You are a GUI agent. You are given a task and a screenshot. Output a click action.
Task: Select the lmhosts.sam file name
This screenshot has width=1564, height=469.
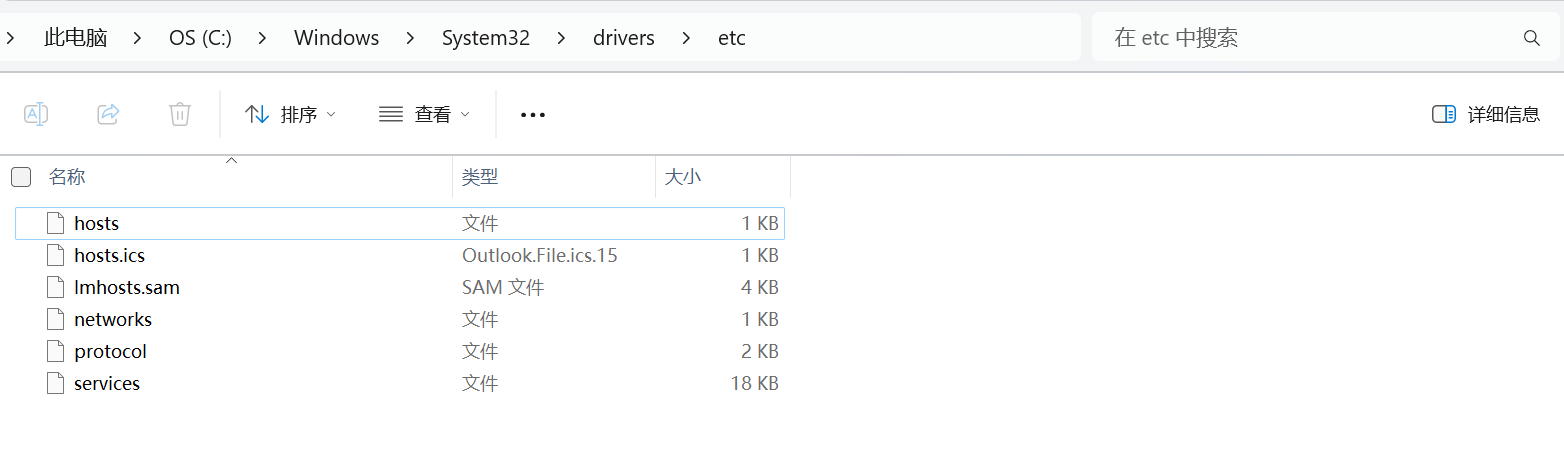pyautogui.click(x=127, y=287)
